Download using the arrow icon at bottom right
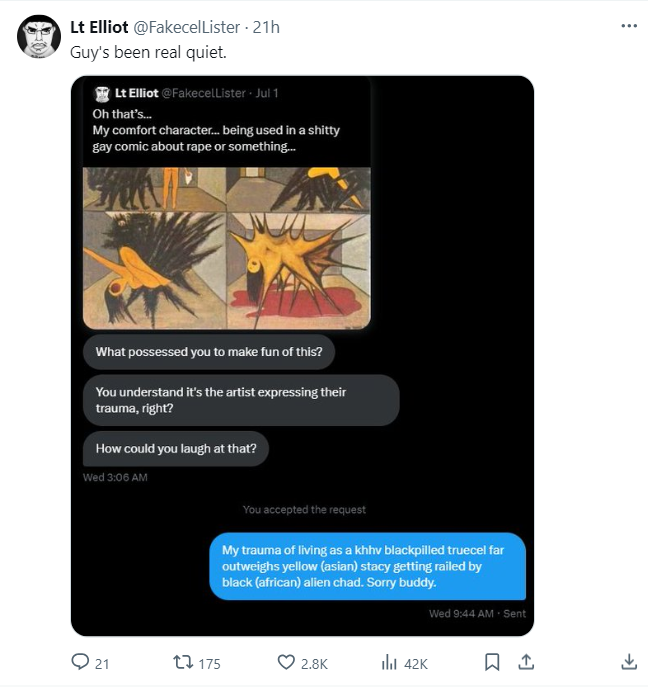This screenshot has width=648, height=690. (629, 662)
